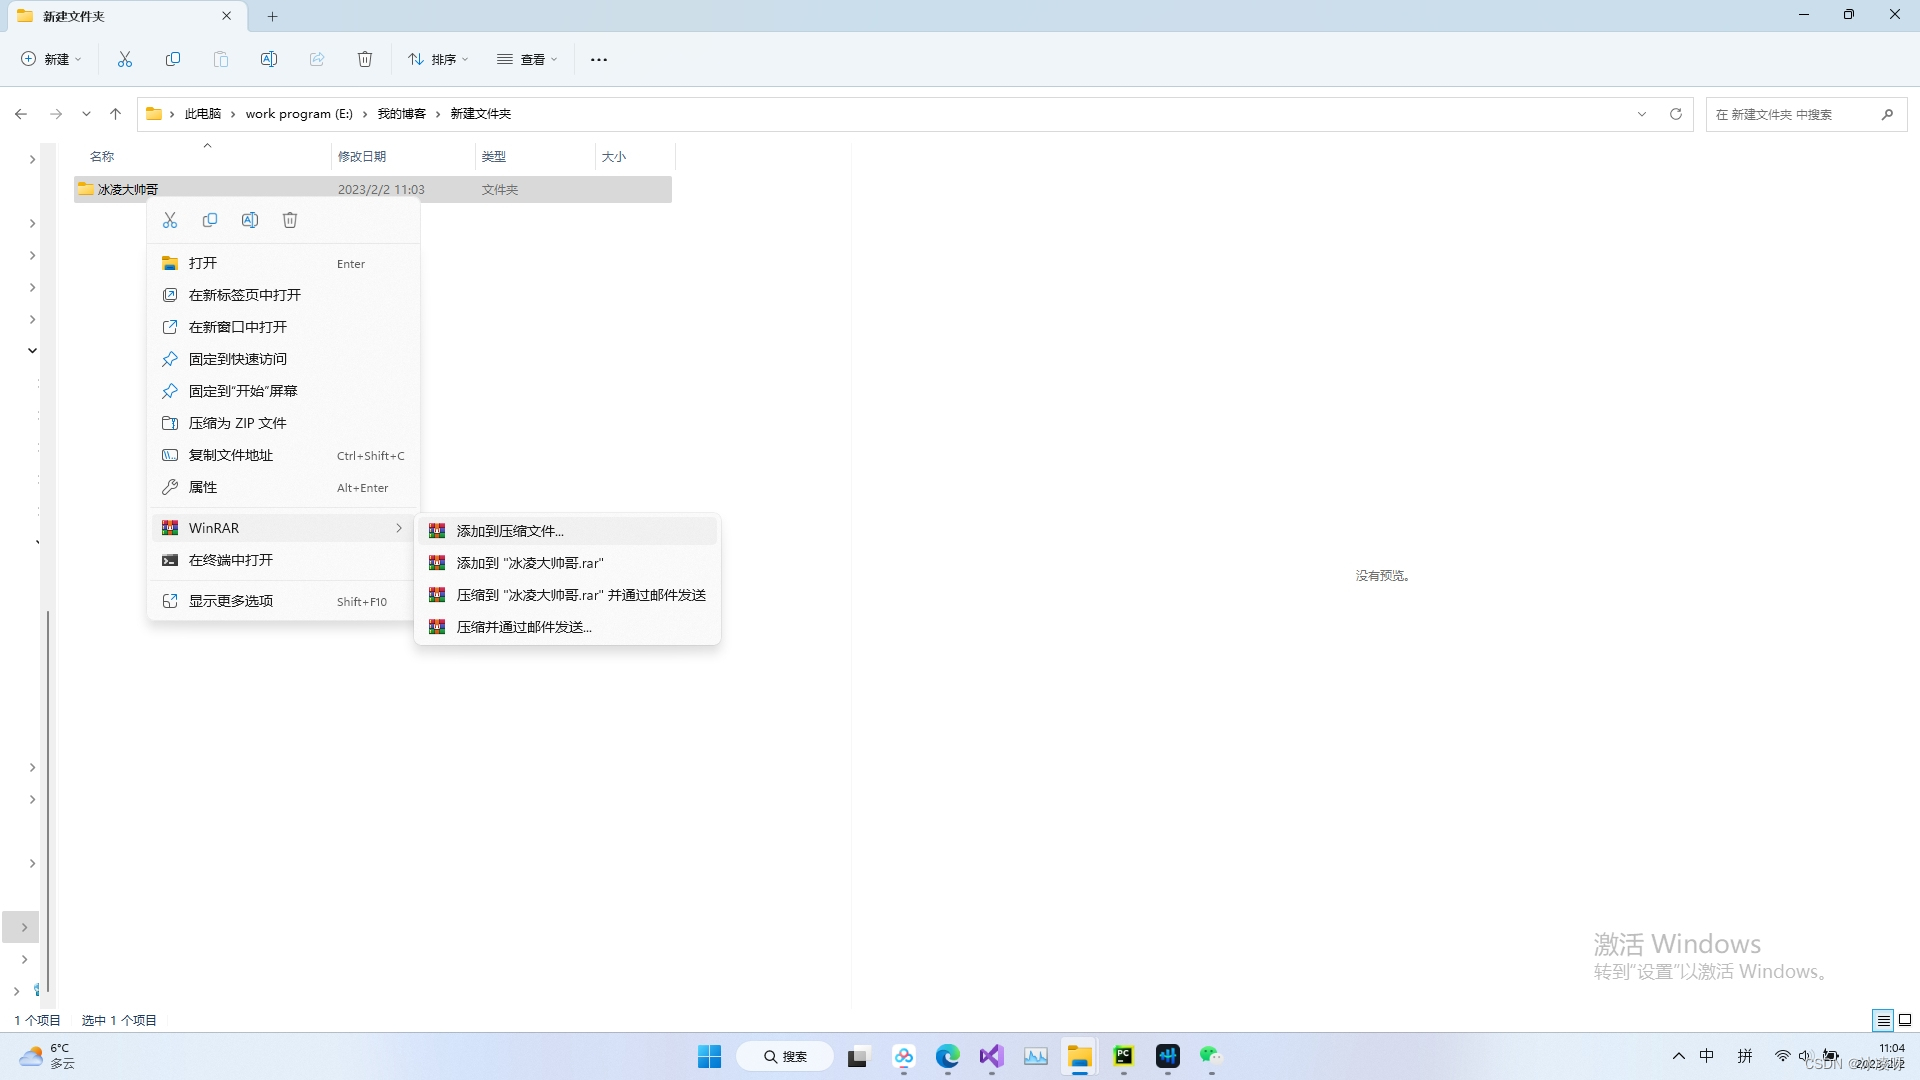Click the cut icon in context menu
1920x1080 pixels.
click(170, 220)
